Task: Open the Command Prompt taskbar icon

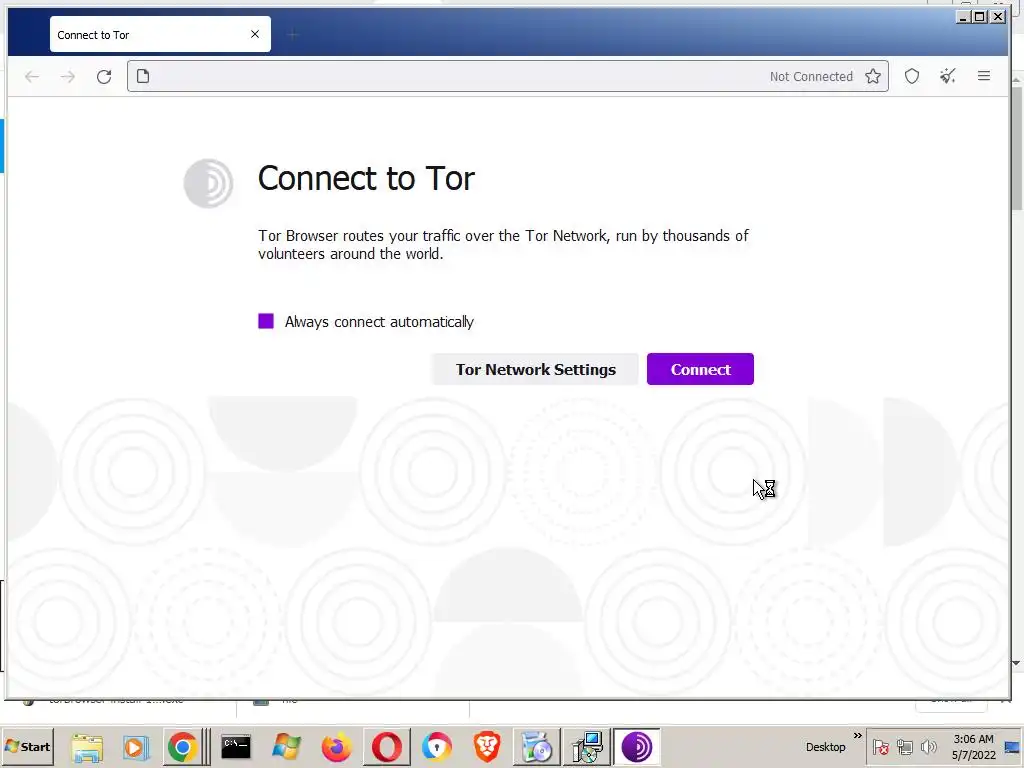Action: point(236,746)
